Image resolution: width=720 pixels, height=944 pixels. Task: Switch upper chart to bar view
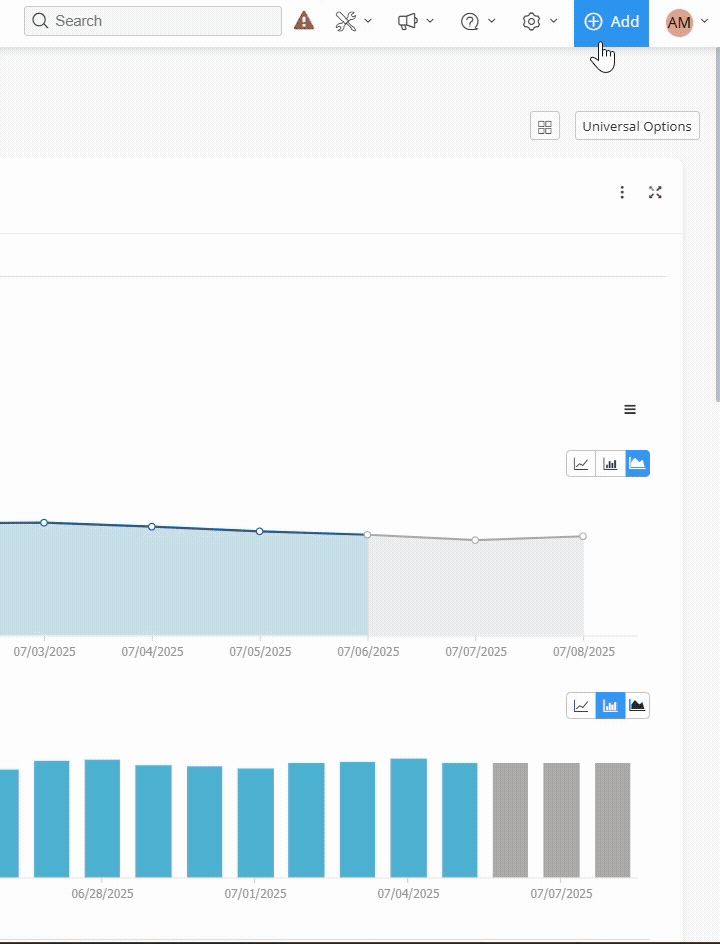(610, 464)
